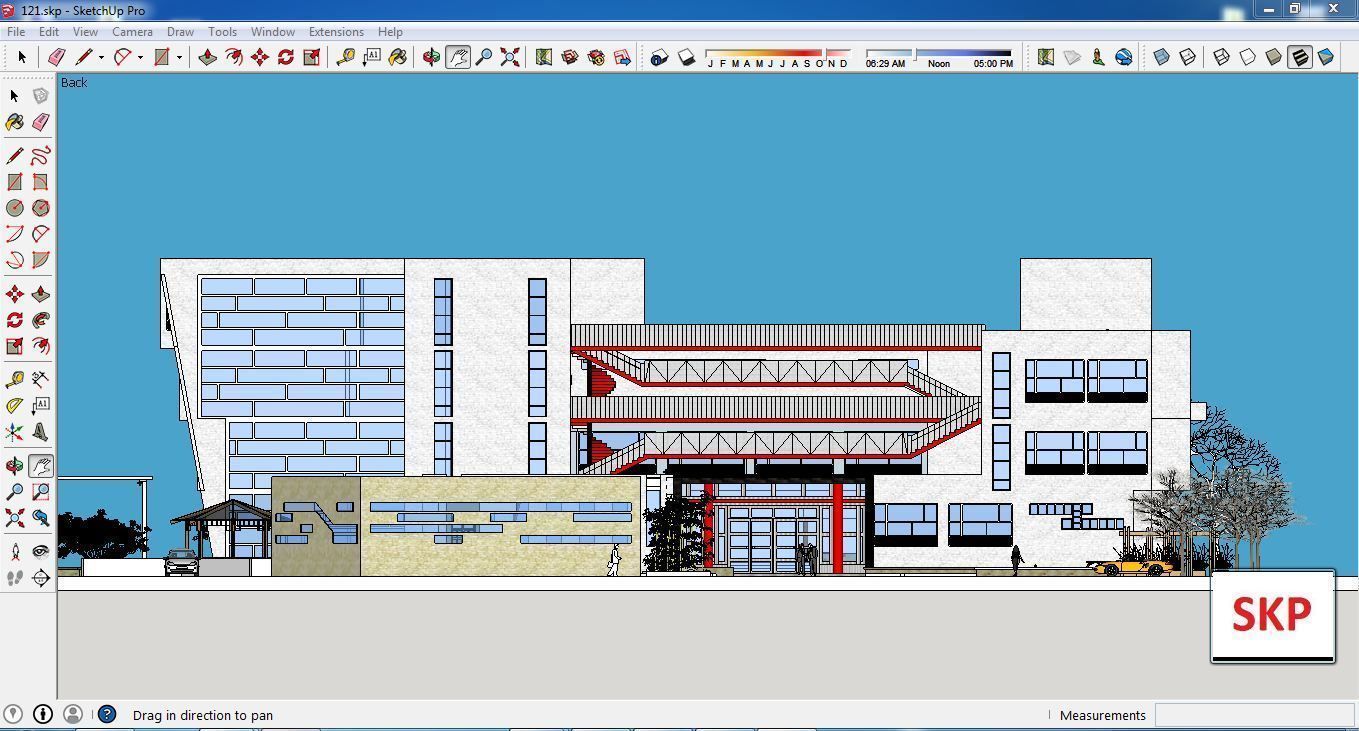Select the arrow Select tool in top toolbar
The width and height of the screenshot is (1359, 731).
pyautogui.click(x=21, y=57)
